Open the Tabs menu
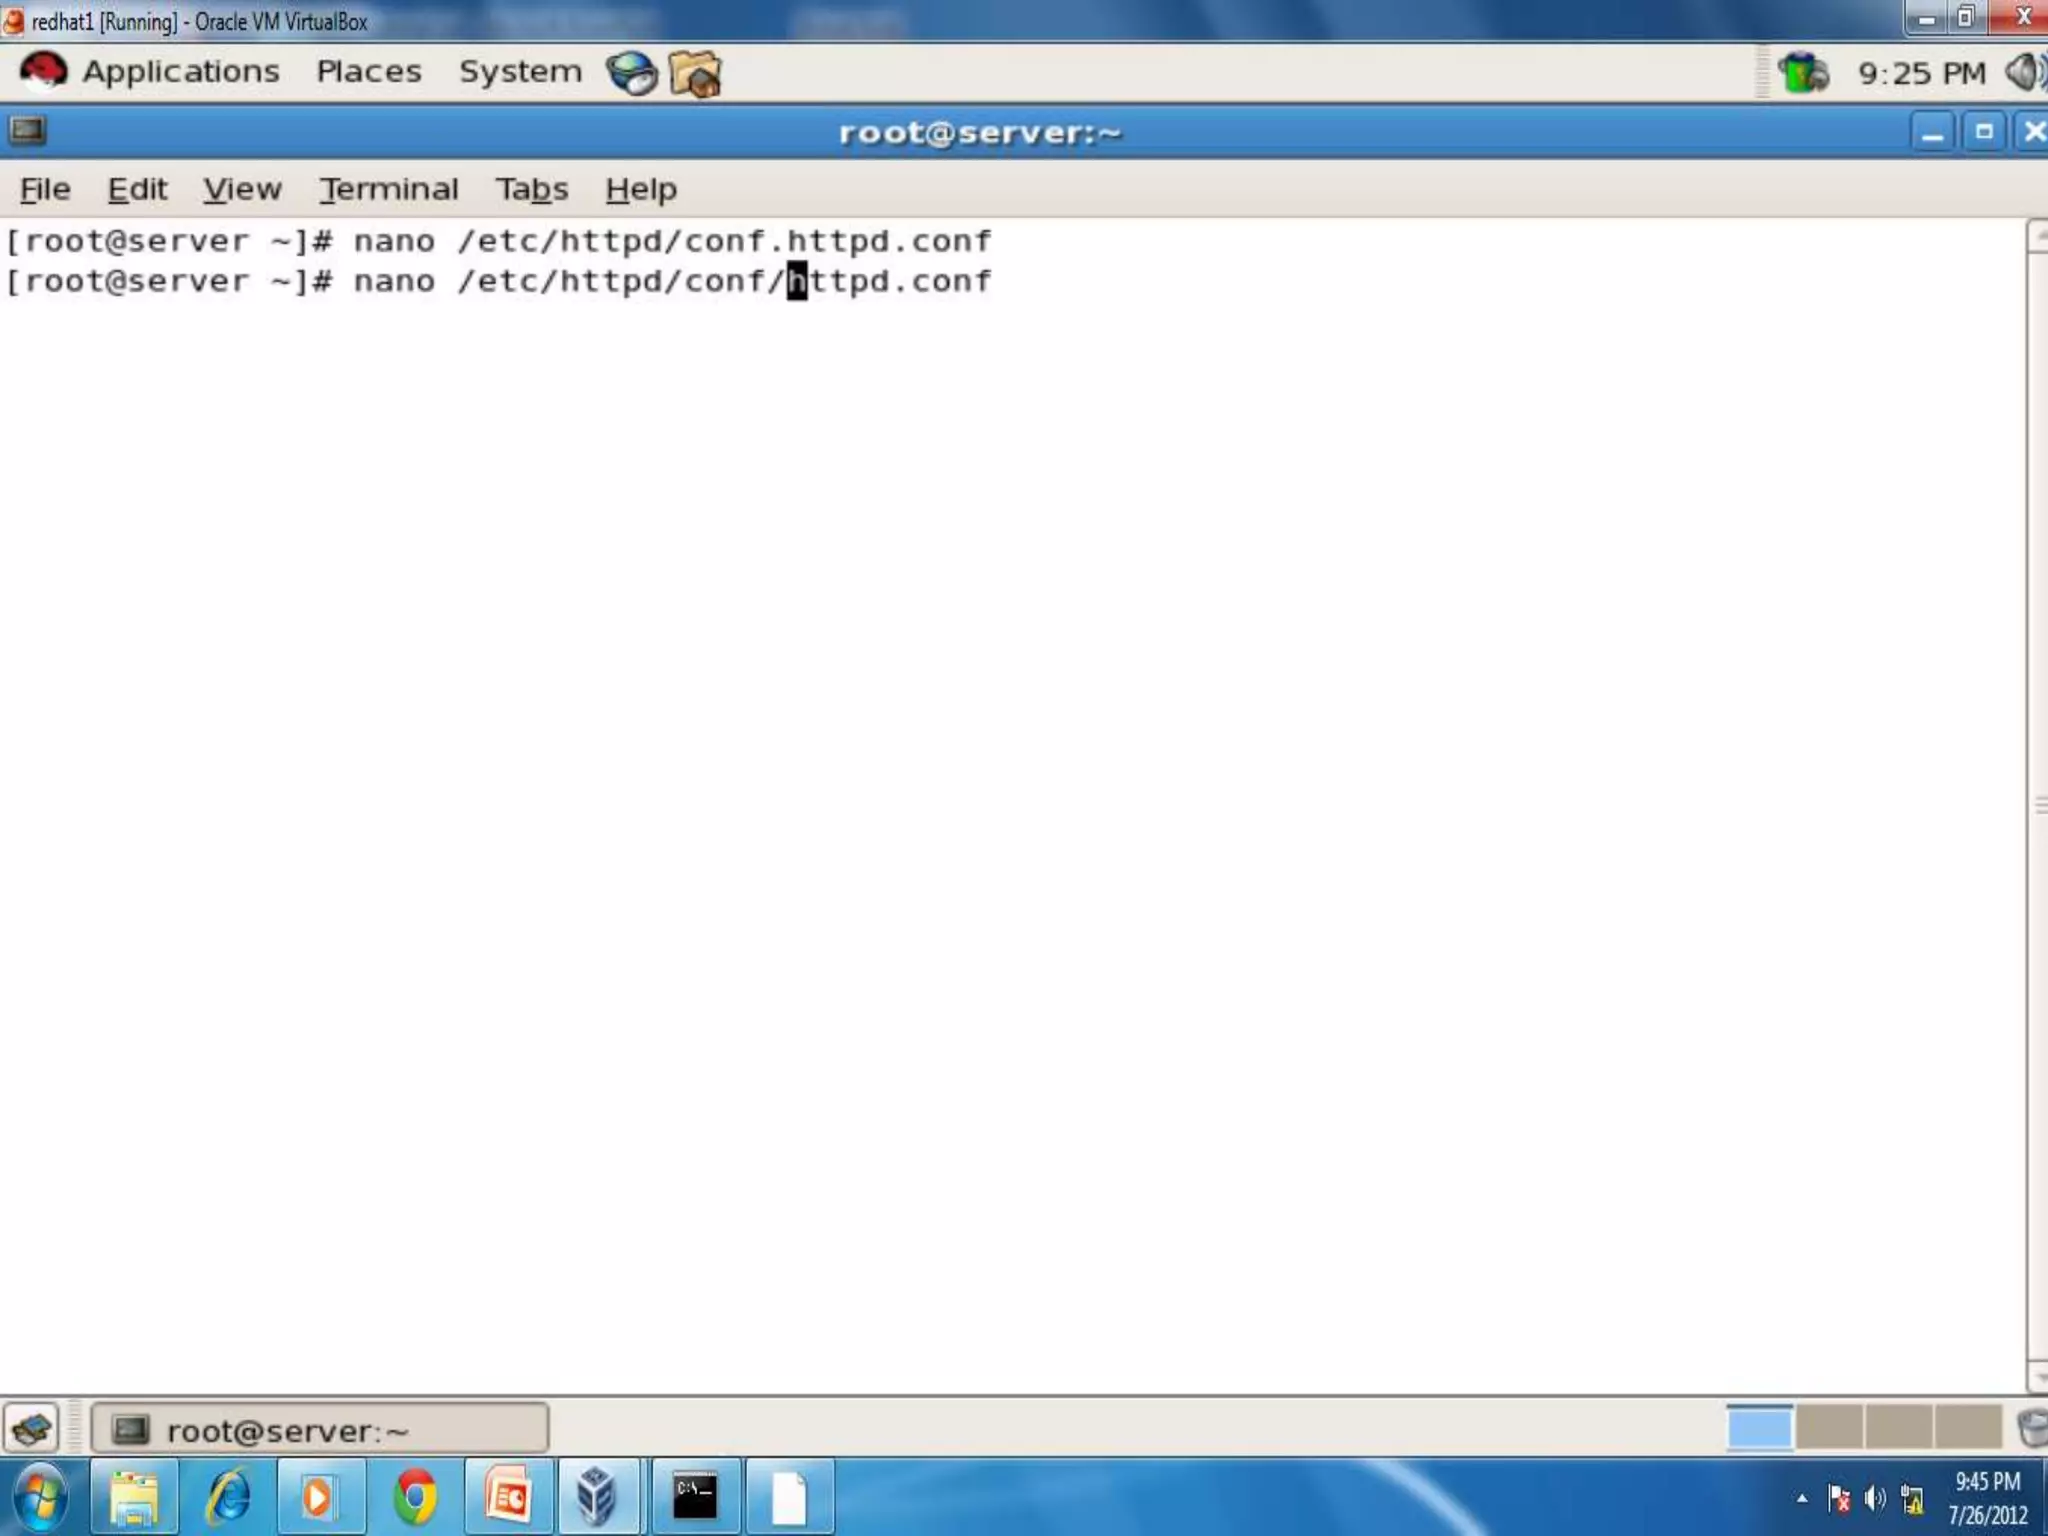 click(531, 189)
